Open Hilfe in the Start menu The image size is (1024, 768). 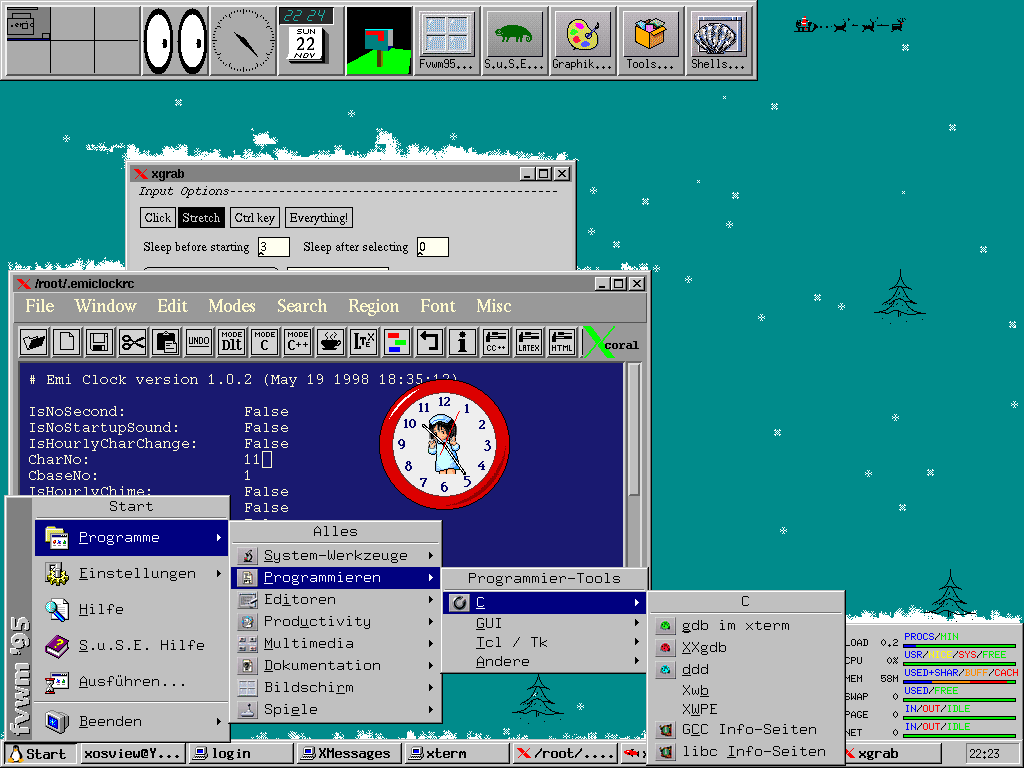pos(131,609)
